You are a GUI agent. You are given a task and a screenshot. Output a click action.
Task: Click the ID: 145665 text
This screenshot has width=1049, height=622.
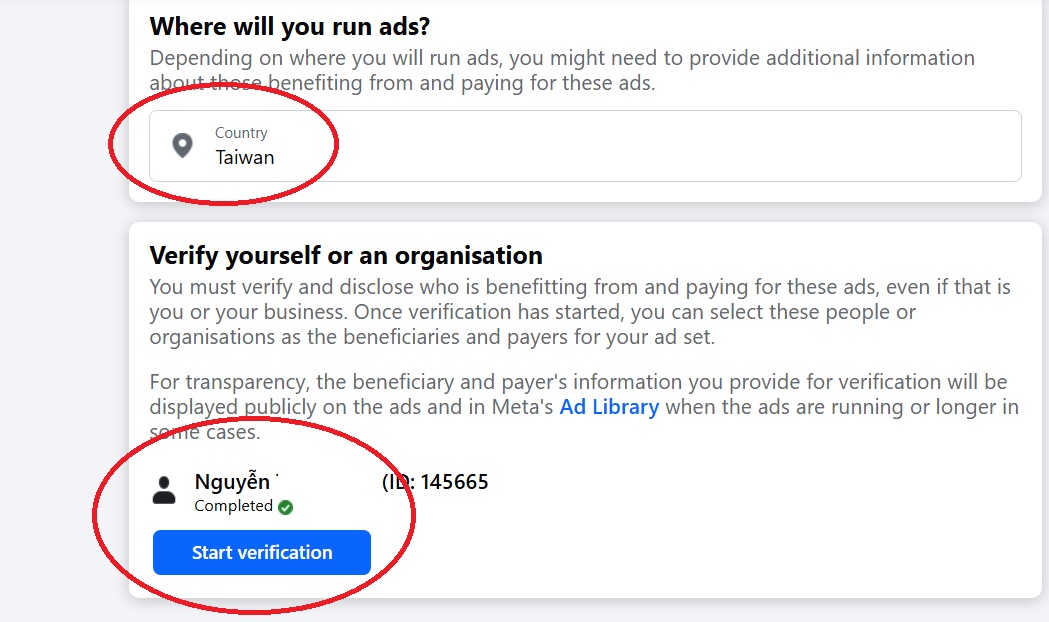[x=436, y=482]
